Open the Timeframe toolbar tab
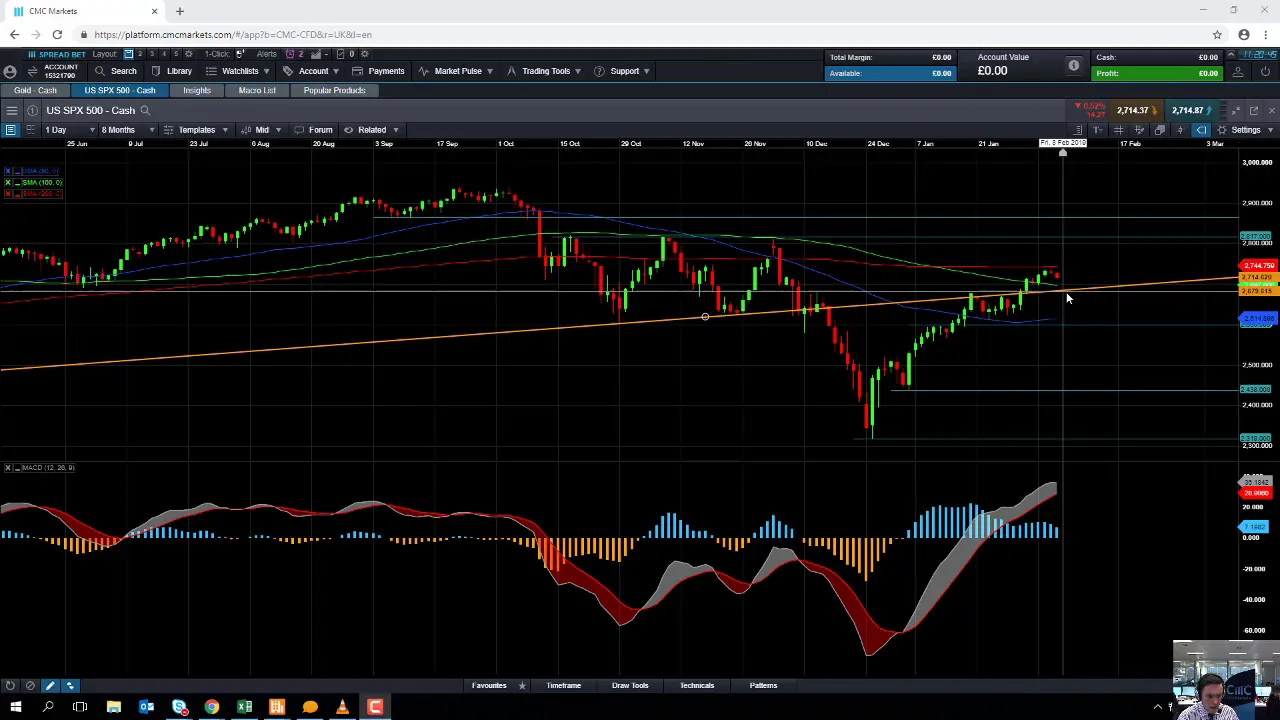 (x=563, y=685)
